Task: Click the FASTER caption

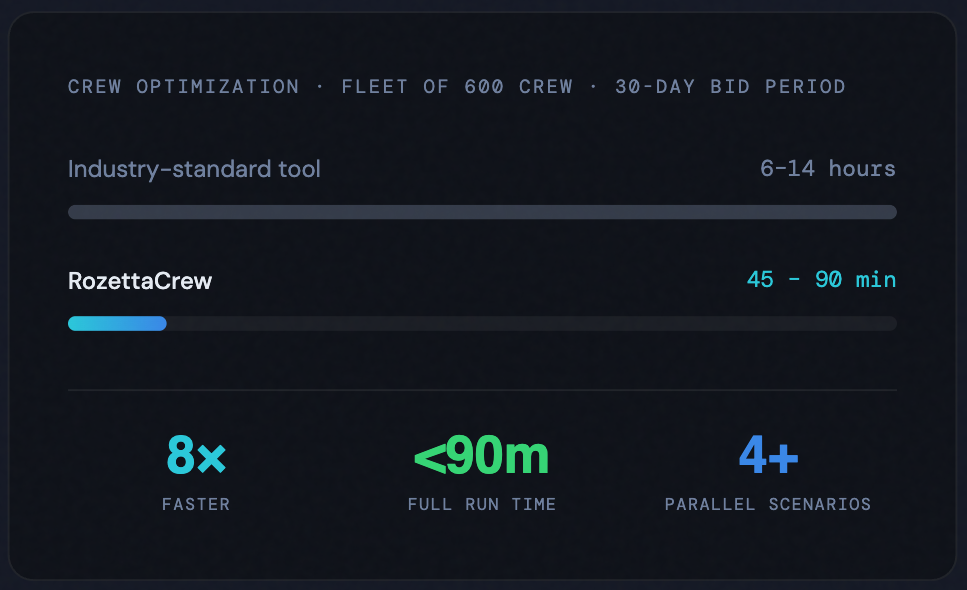Action: point(196,504)
